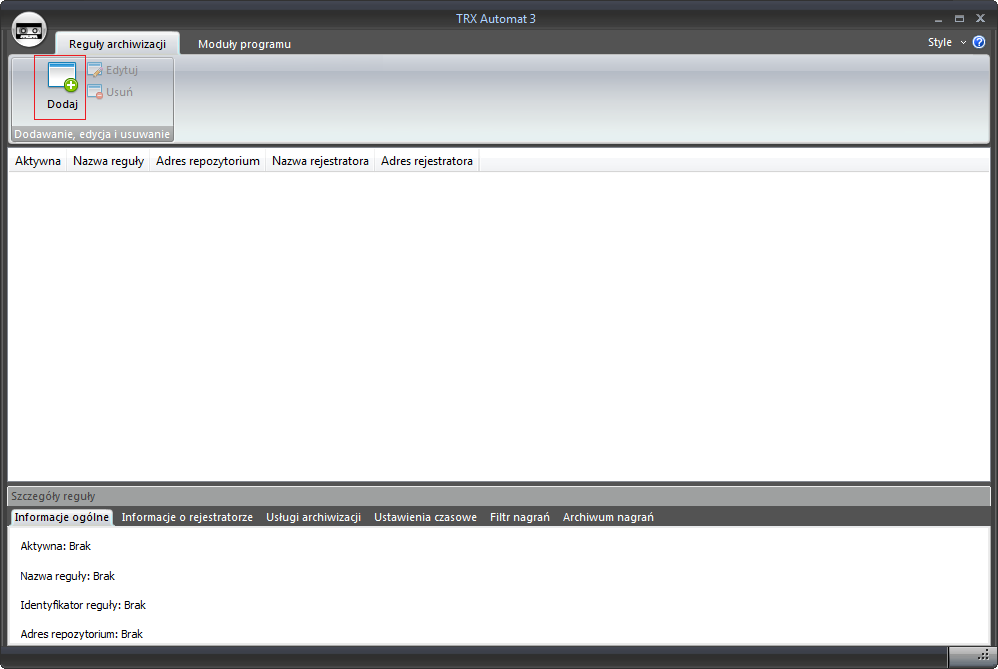Viewport: 998px width, 669px height.
Task: Click the Aktywna: Brak text line
Action: 55,546
